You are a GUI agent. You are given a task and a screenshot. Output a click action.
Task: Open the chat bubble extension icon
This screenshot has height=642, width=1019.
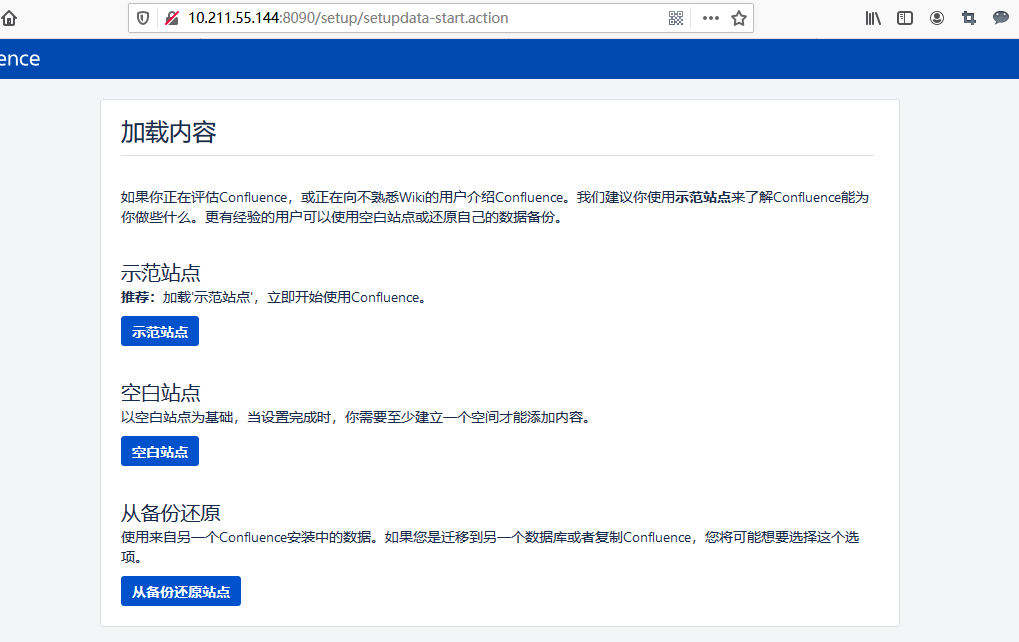(1000, 18)
